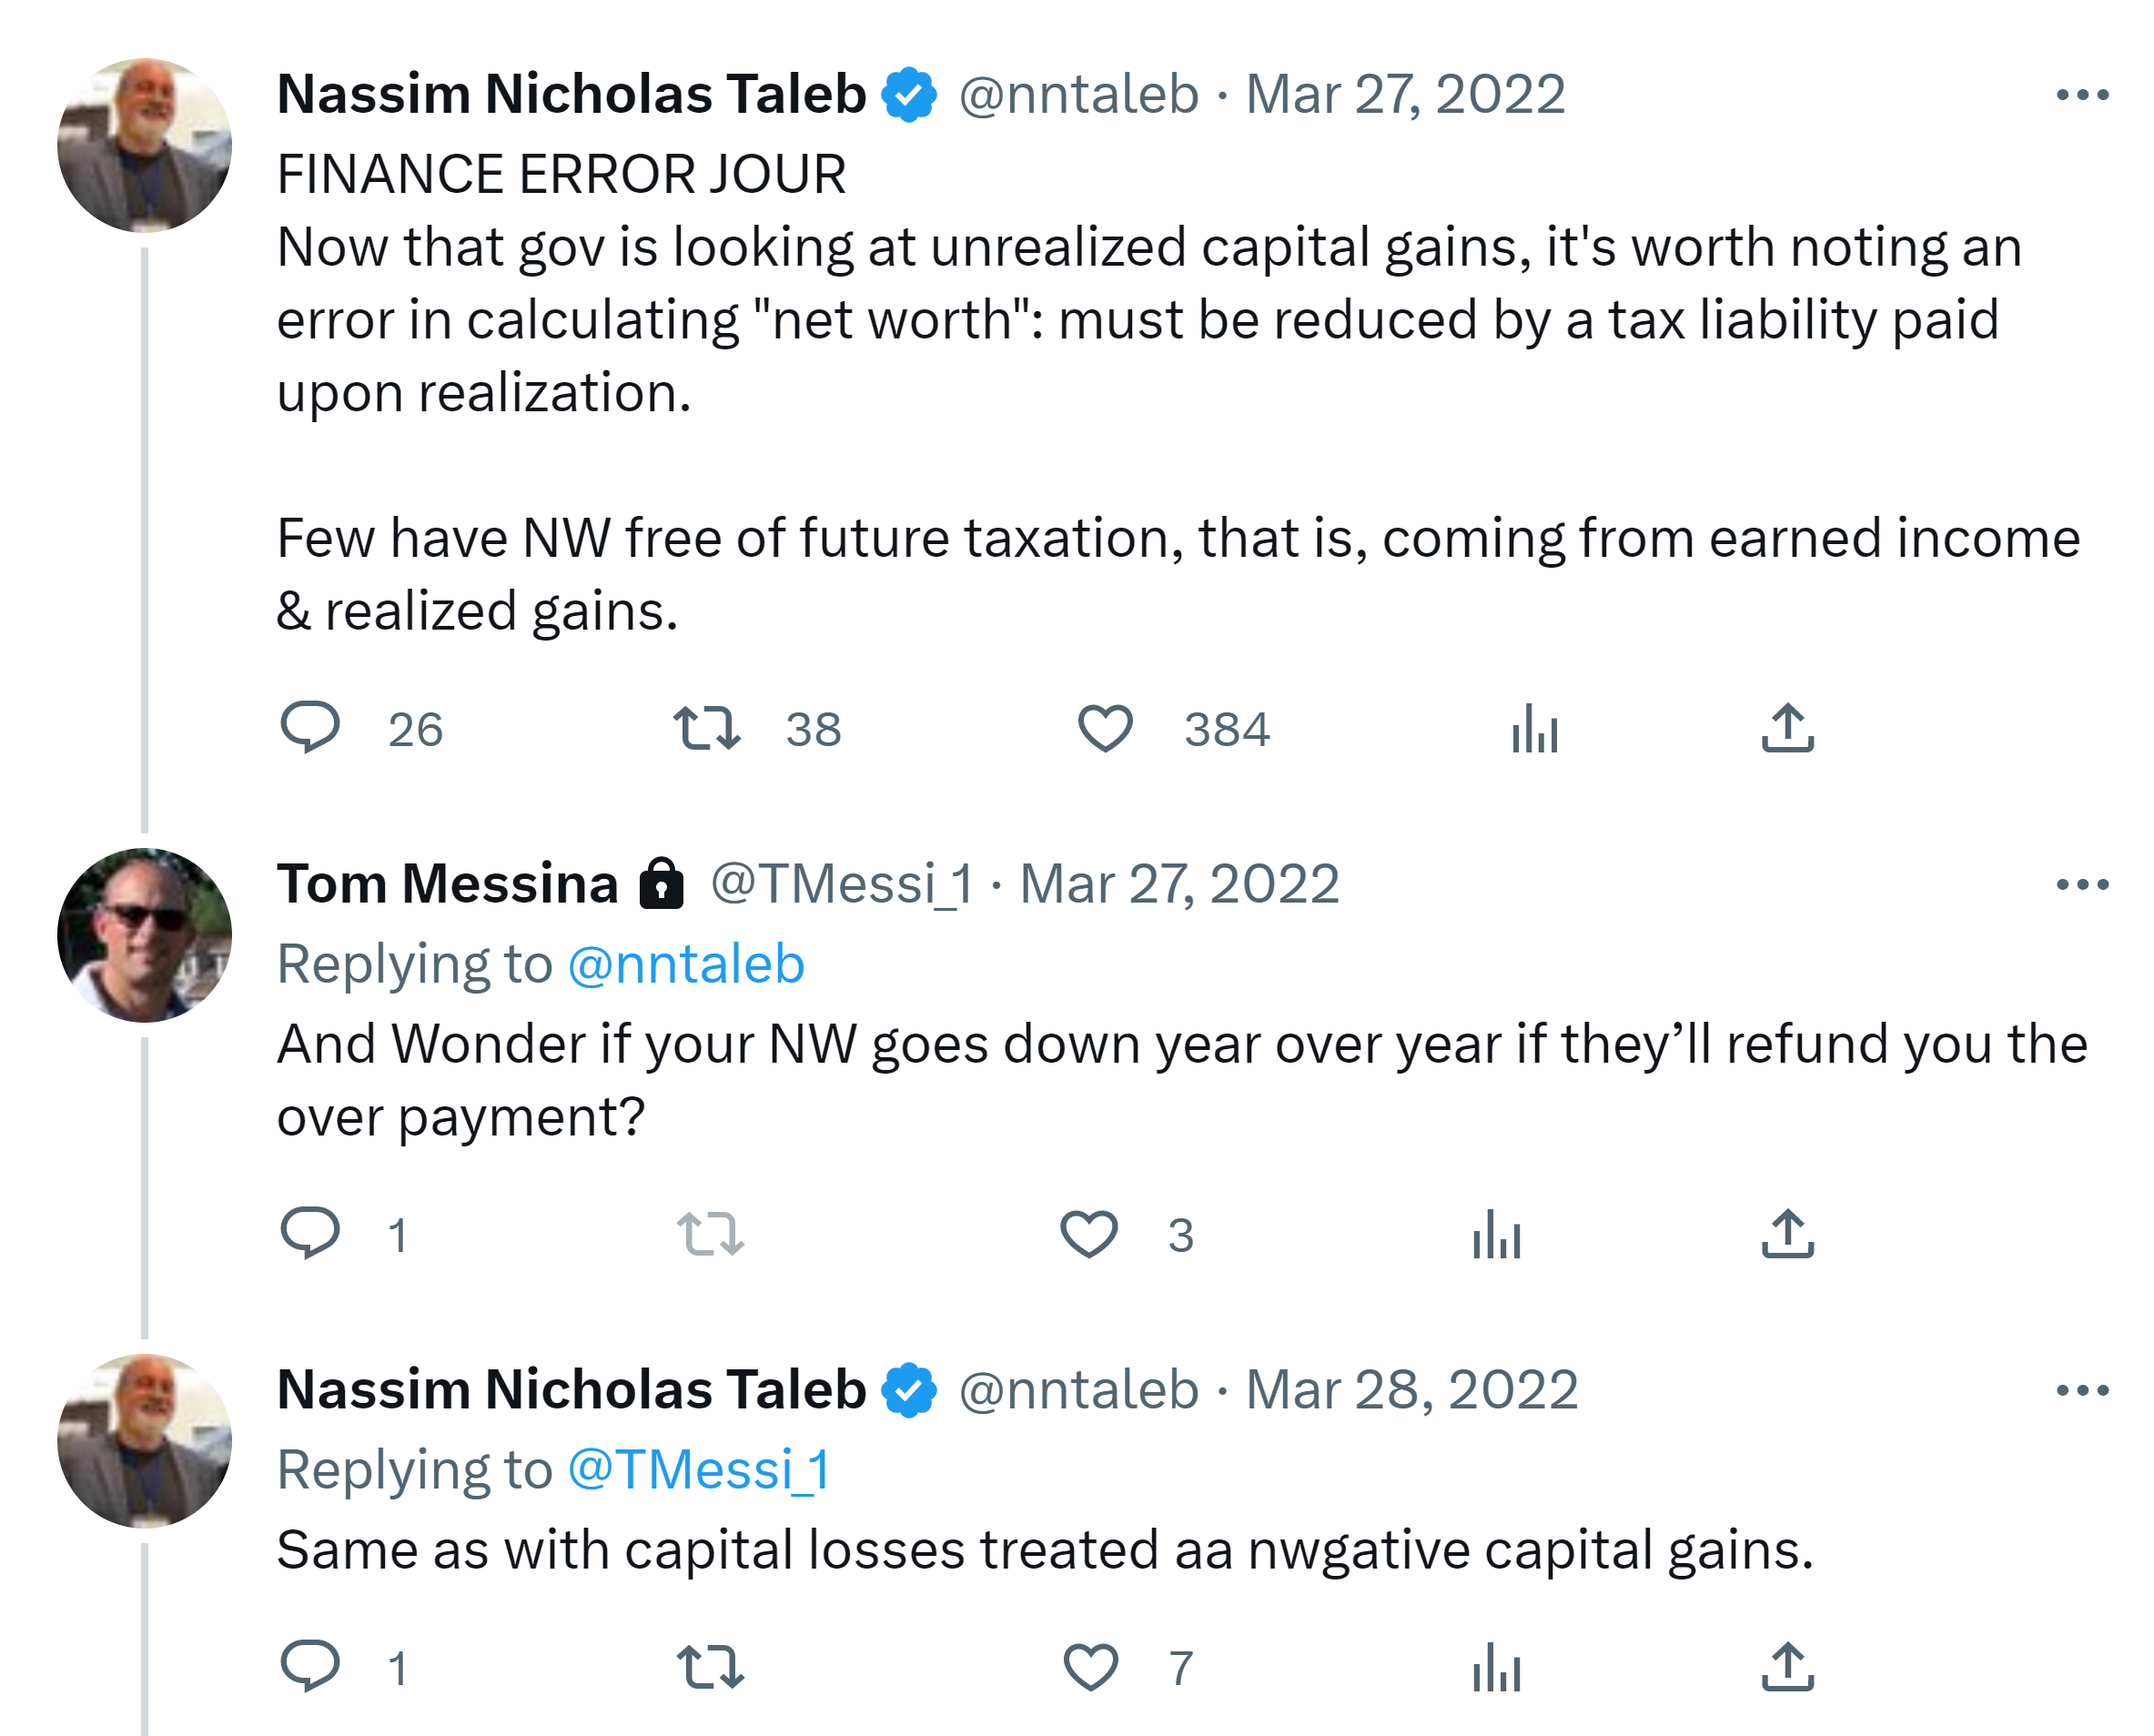Retweet Taleb's Mar 28 reply
Image resolution: width=2154 pixels, height=1736 pixels.
coord(710,1667)
